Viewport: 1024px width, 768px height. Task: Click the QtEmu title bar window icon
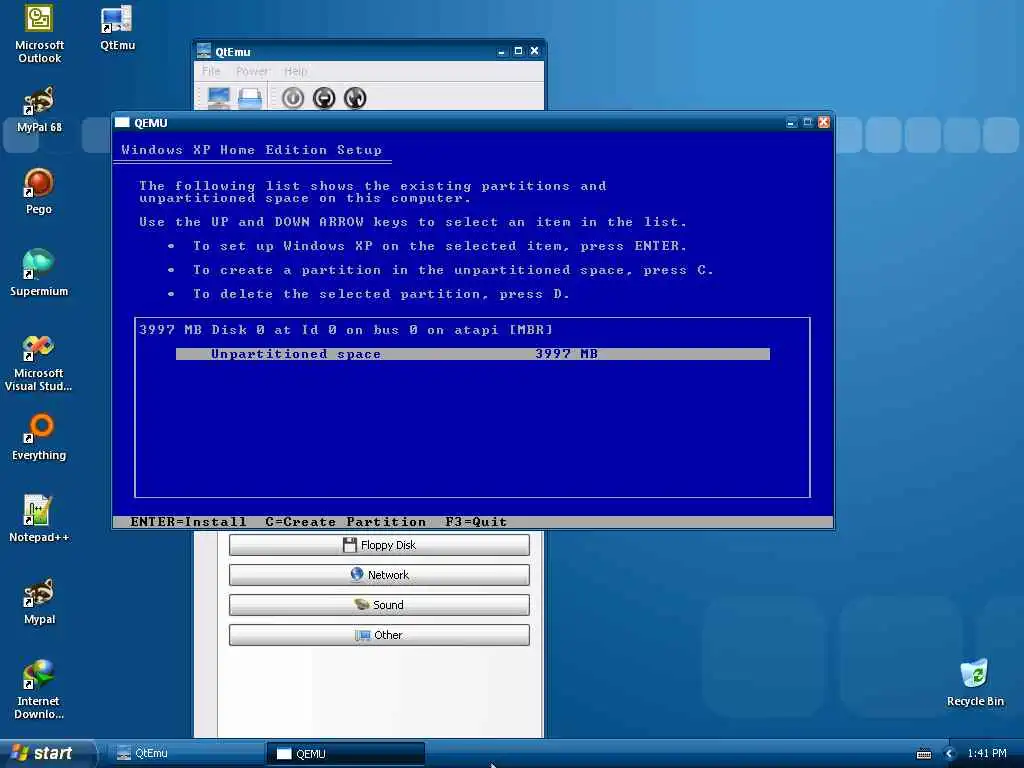coord(204,51)
